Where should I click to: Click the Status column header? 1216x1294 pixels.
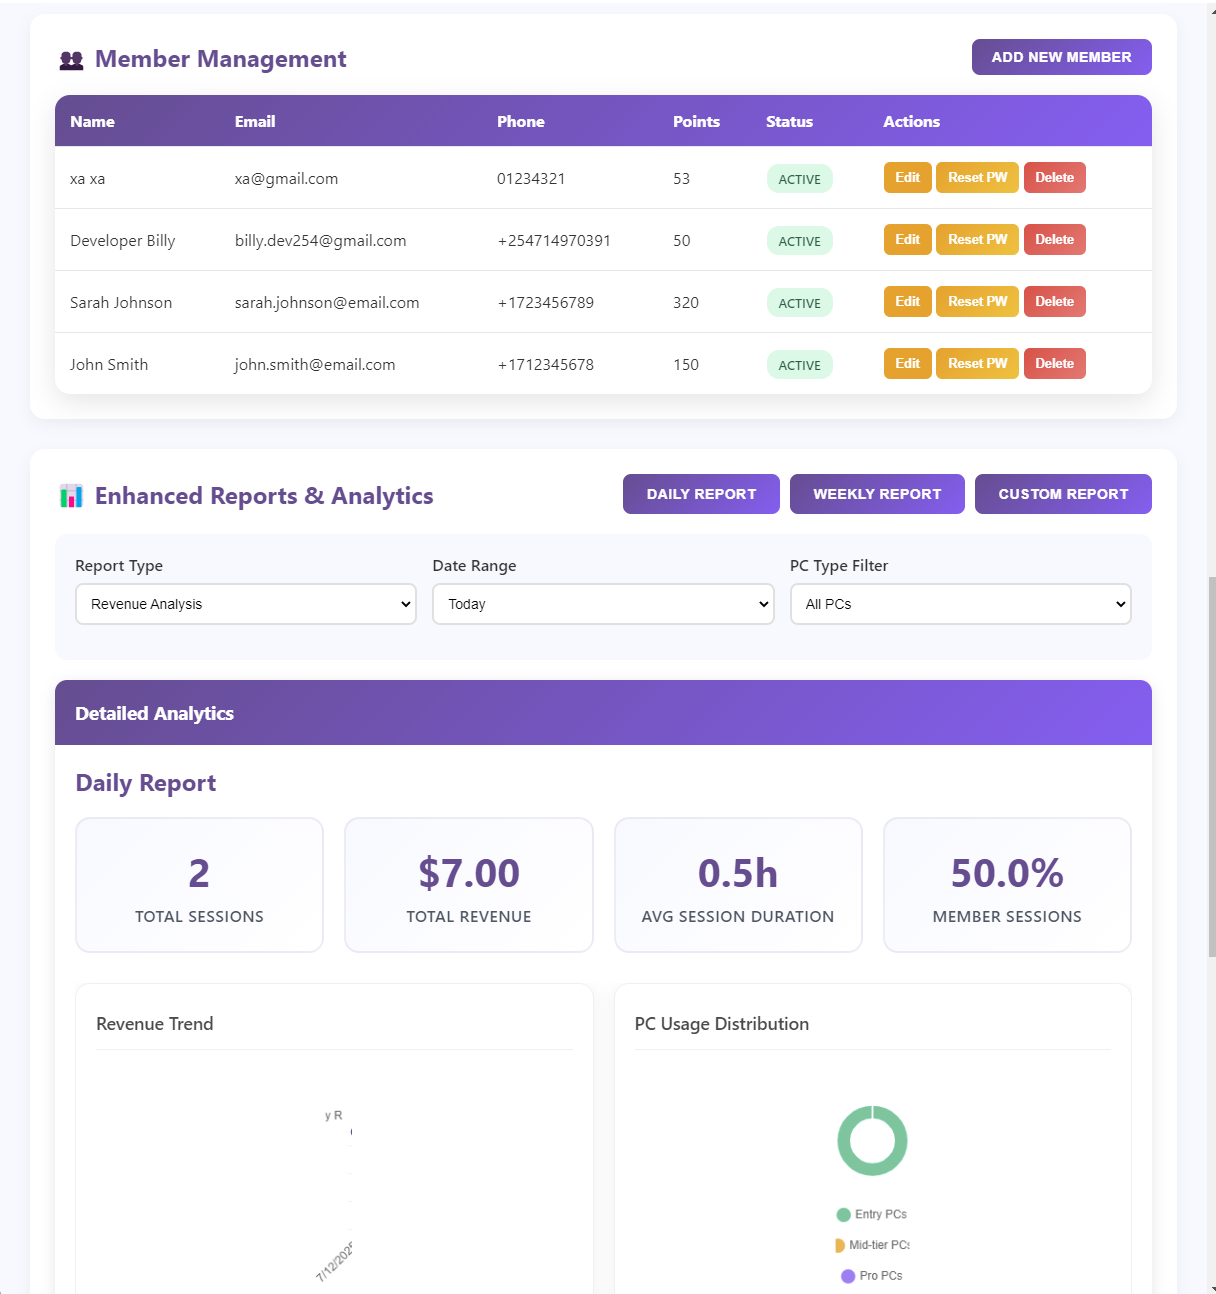pyautogui.click(x=789, y=122)
